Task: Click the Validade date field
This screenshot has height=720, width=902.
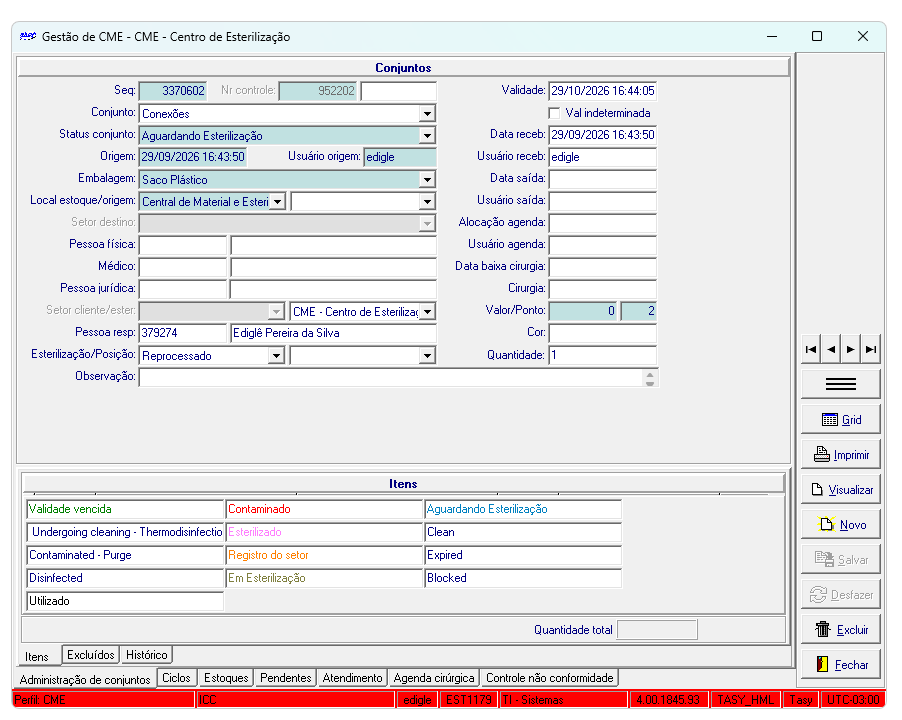Action: [602, 91]
